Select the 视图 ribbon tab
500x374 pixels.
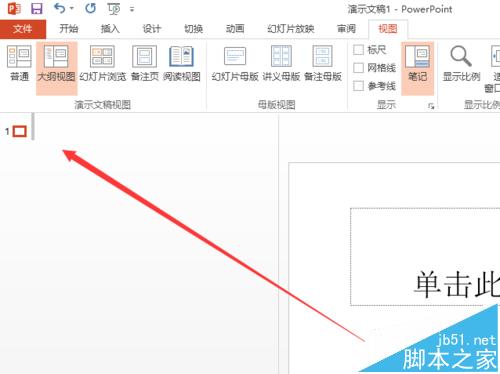coord(388,29)
